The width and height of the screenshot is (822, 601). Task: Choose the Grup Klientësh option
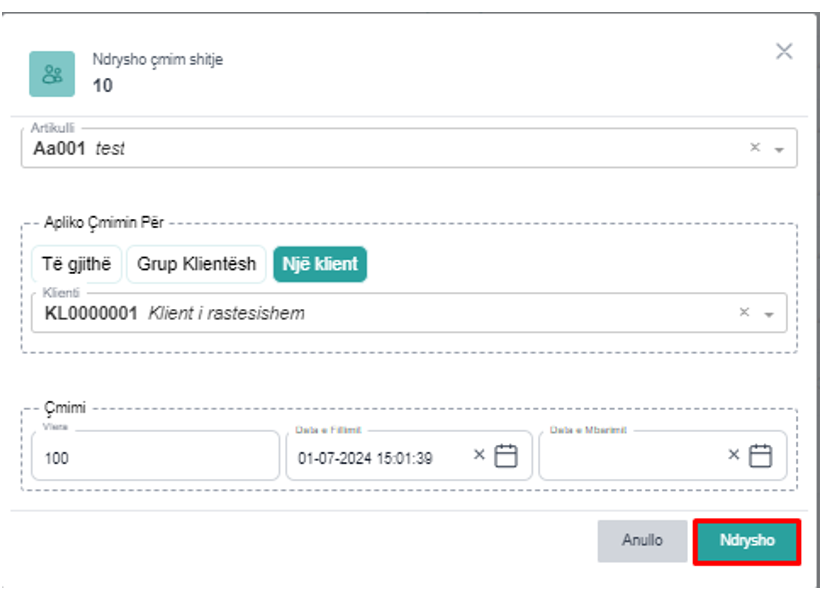[x=196, y=265]
